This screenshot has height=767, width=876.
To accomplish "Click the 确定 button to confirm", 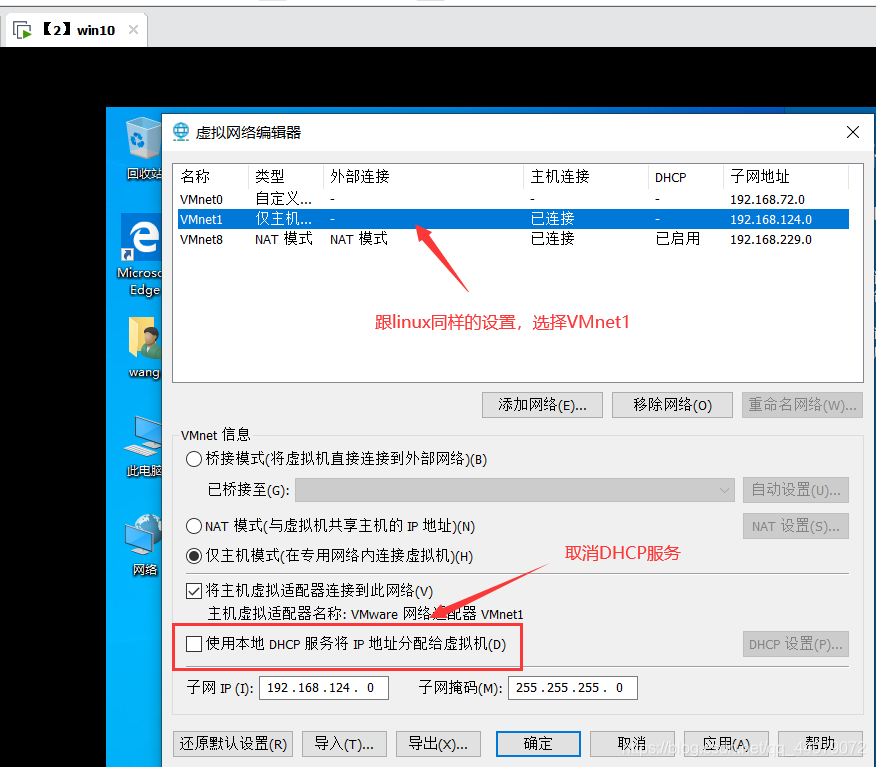I will [539, 744].
